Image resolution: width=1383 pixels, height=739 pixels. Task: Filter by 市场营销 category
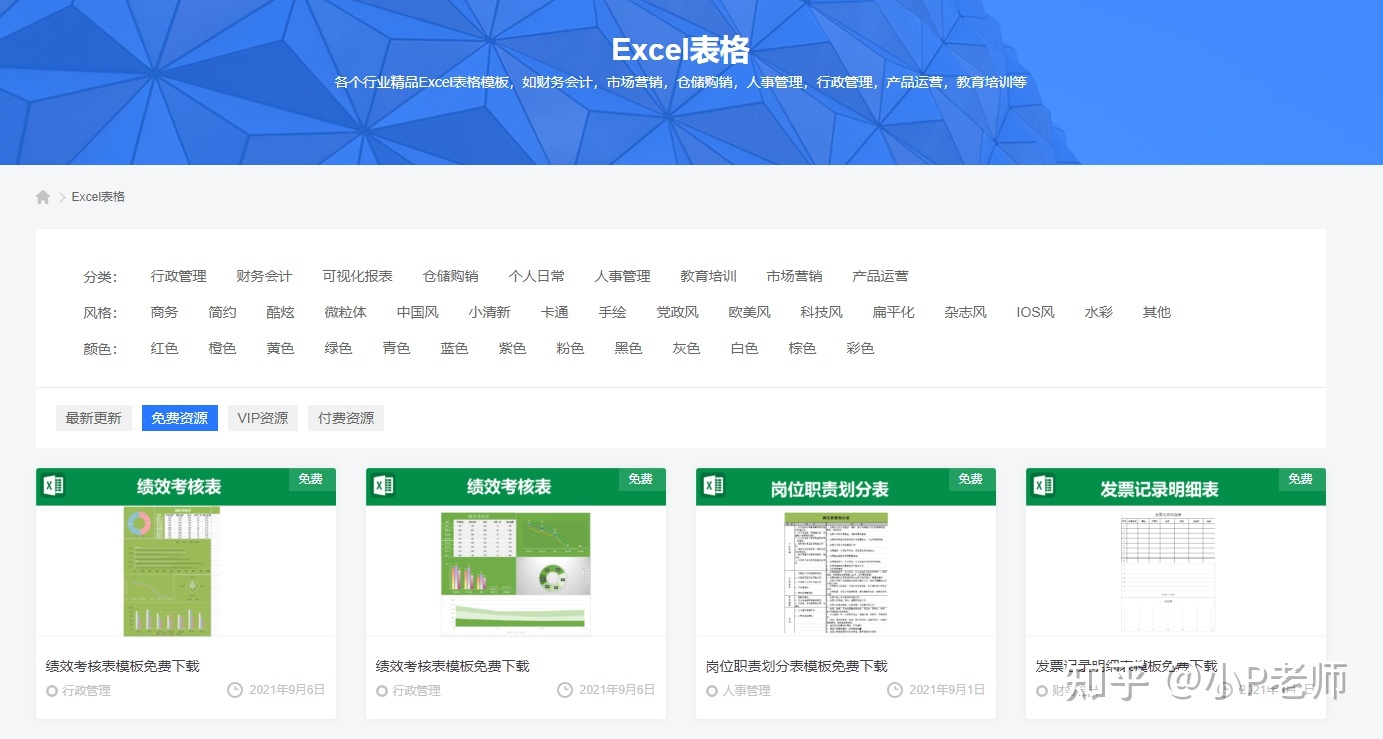[x=795, y=276]
